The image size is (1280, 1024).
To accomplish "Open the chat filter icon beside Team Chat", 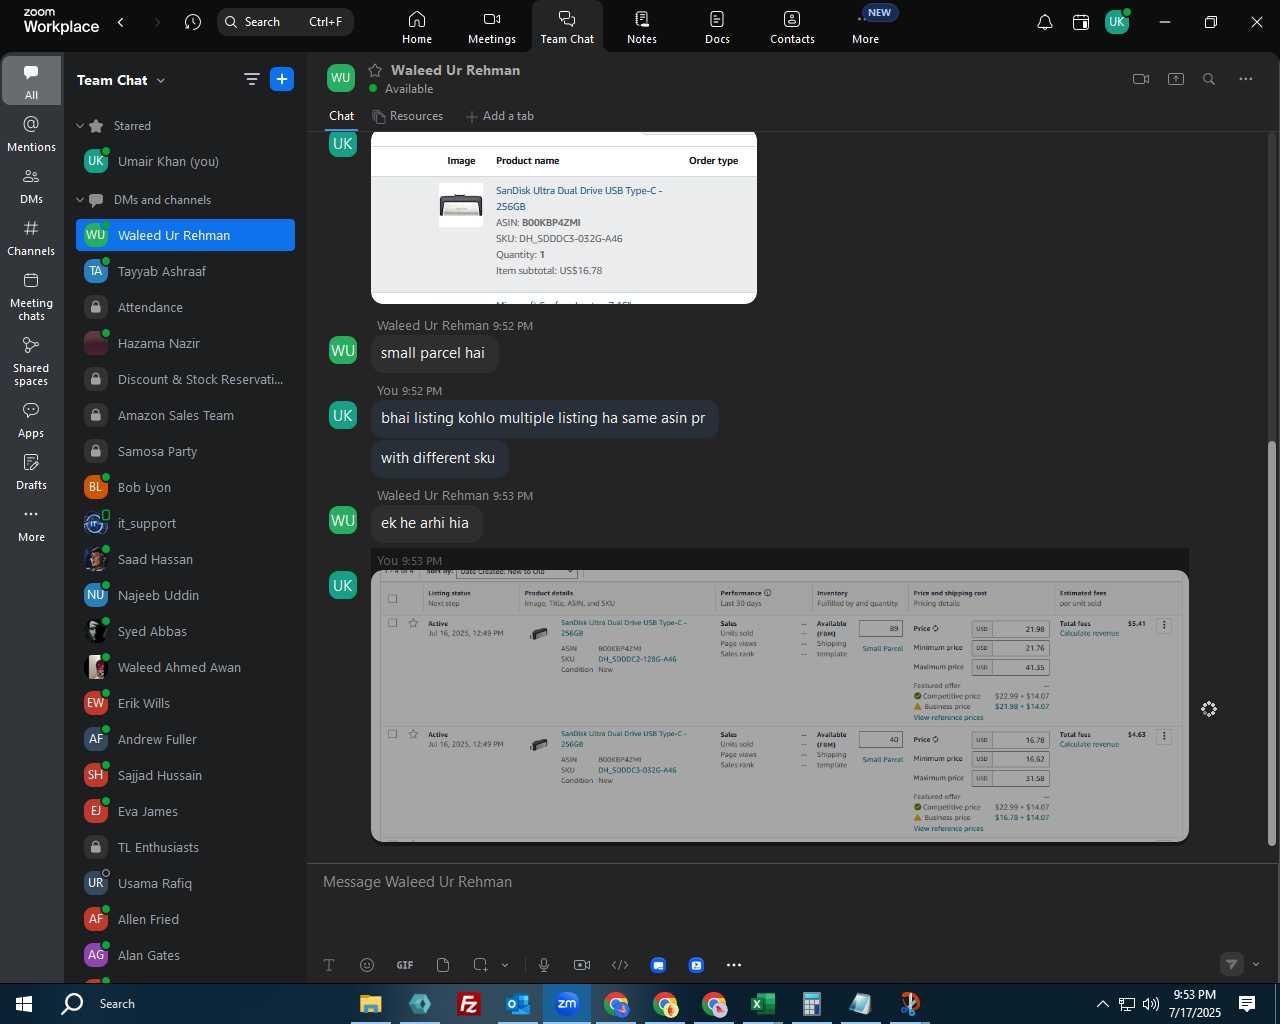I will point(251,80).
